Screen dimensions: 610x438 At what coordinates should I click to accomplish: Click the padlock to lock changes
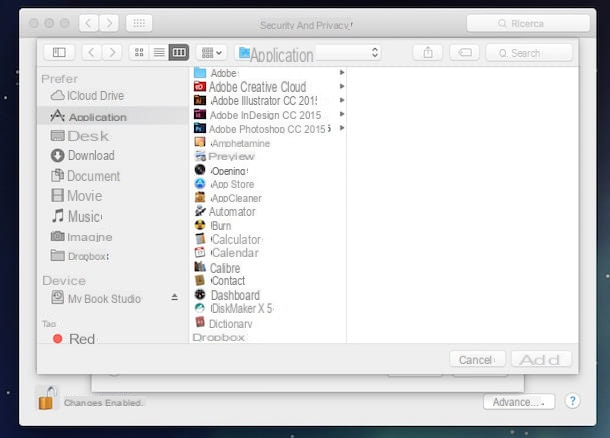pos(47,398)
